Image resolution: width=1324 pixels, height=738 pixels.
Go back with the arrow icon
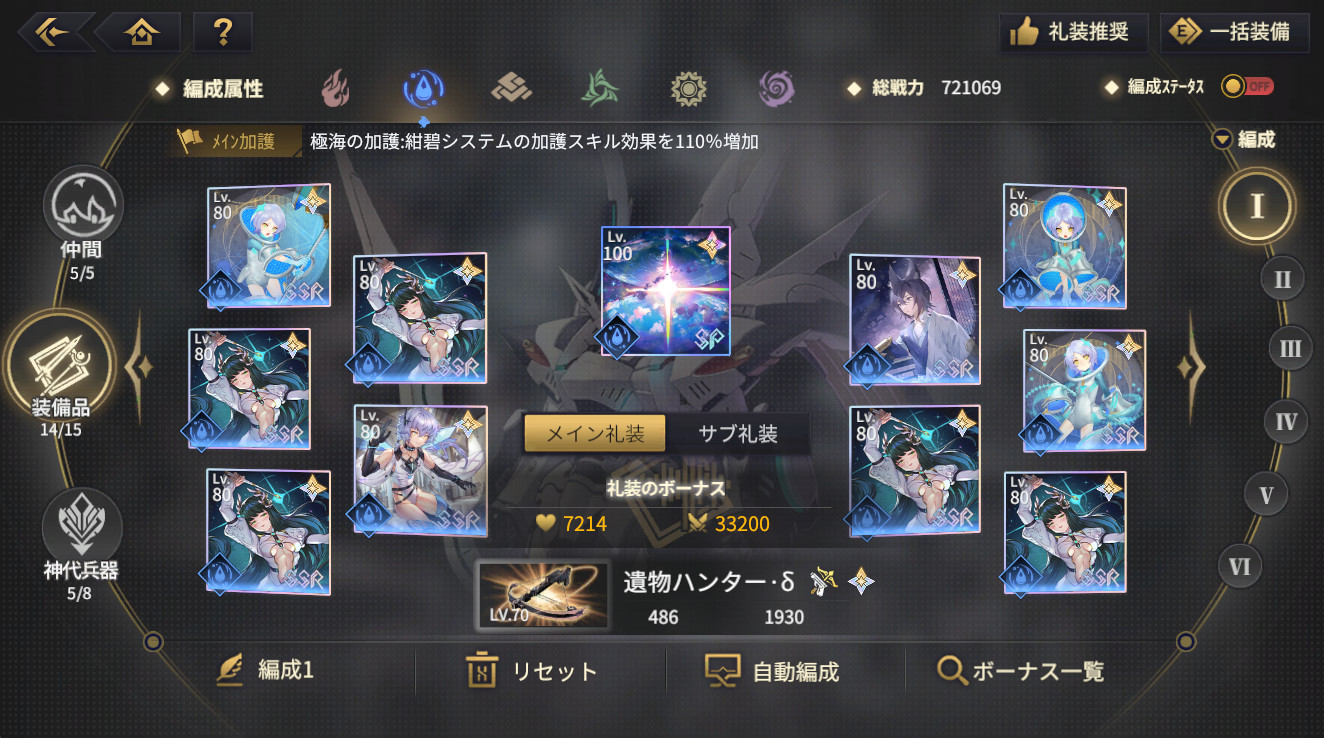[55, 32]
